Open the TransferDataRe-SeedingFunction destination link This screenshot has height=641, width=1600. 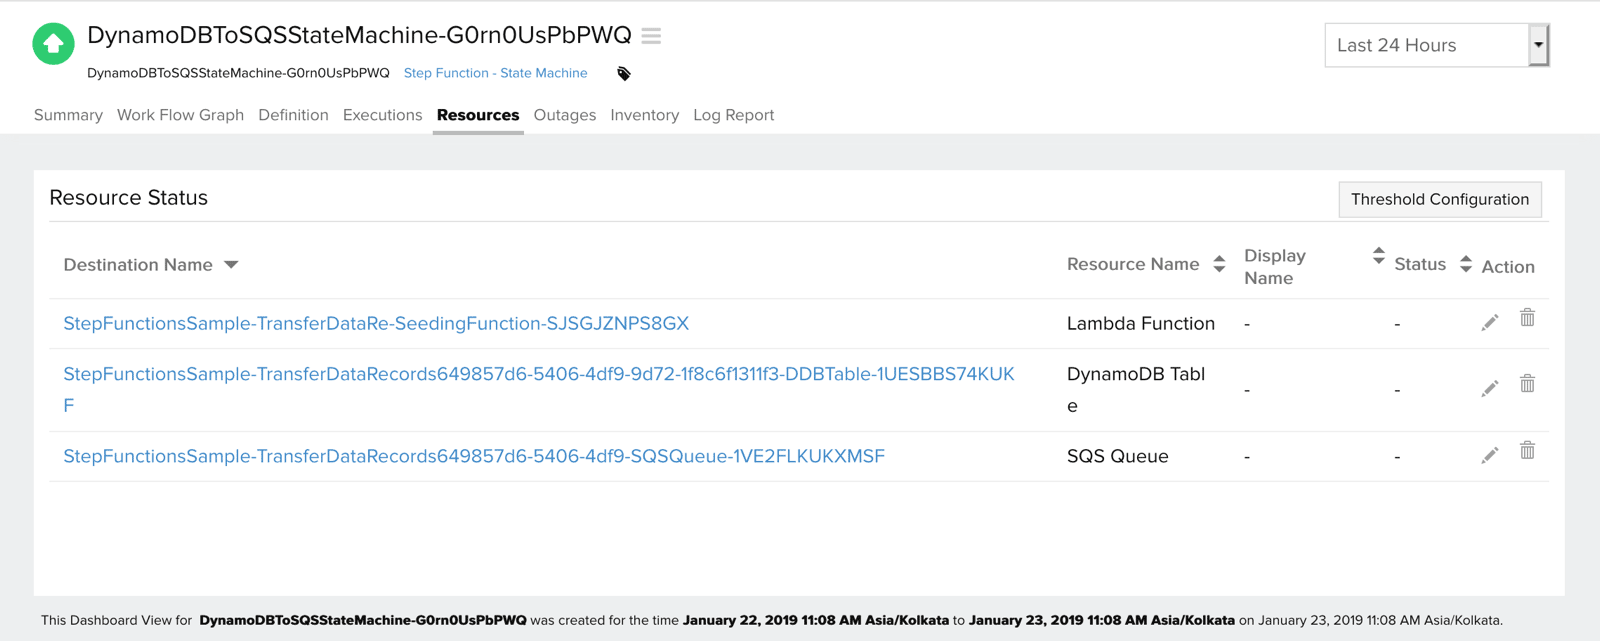coord(376,323)
